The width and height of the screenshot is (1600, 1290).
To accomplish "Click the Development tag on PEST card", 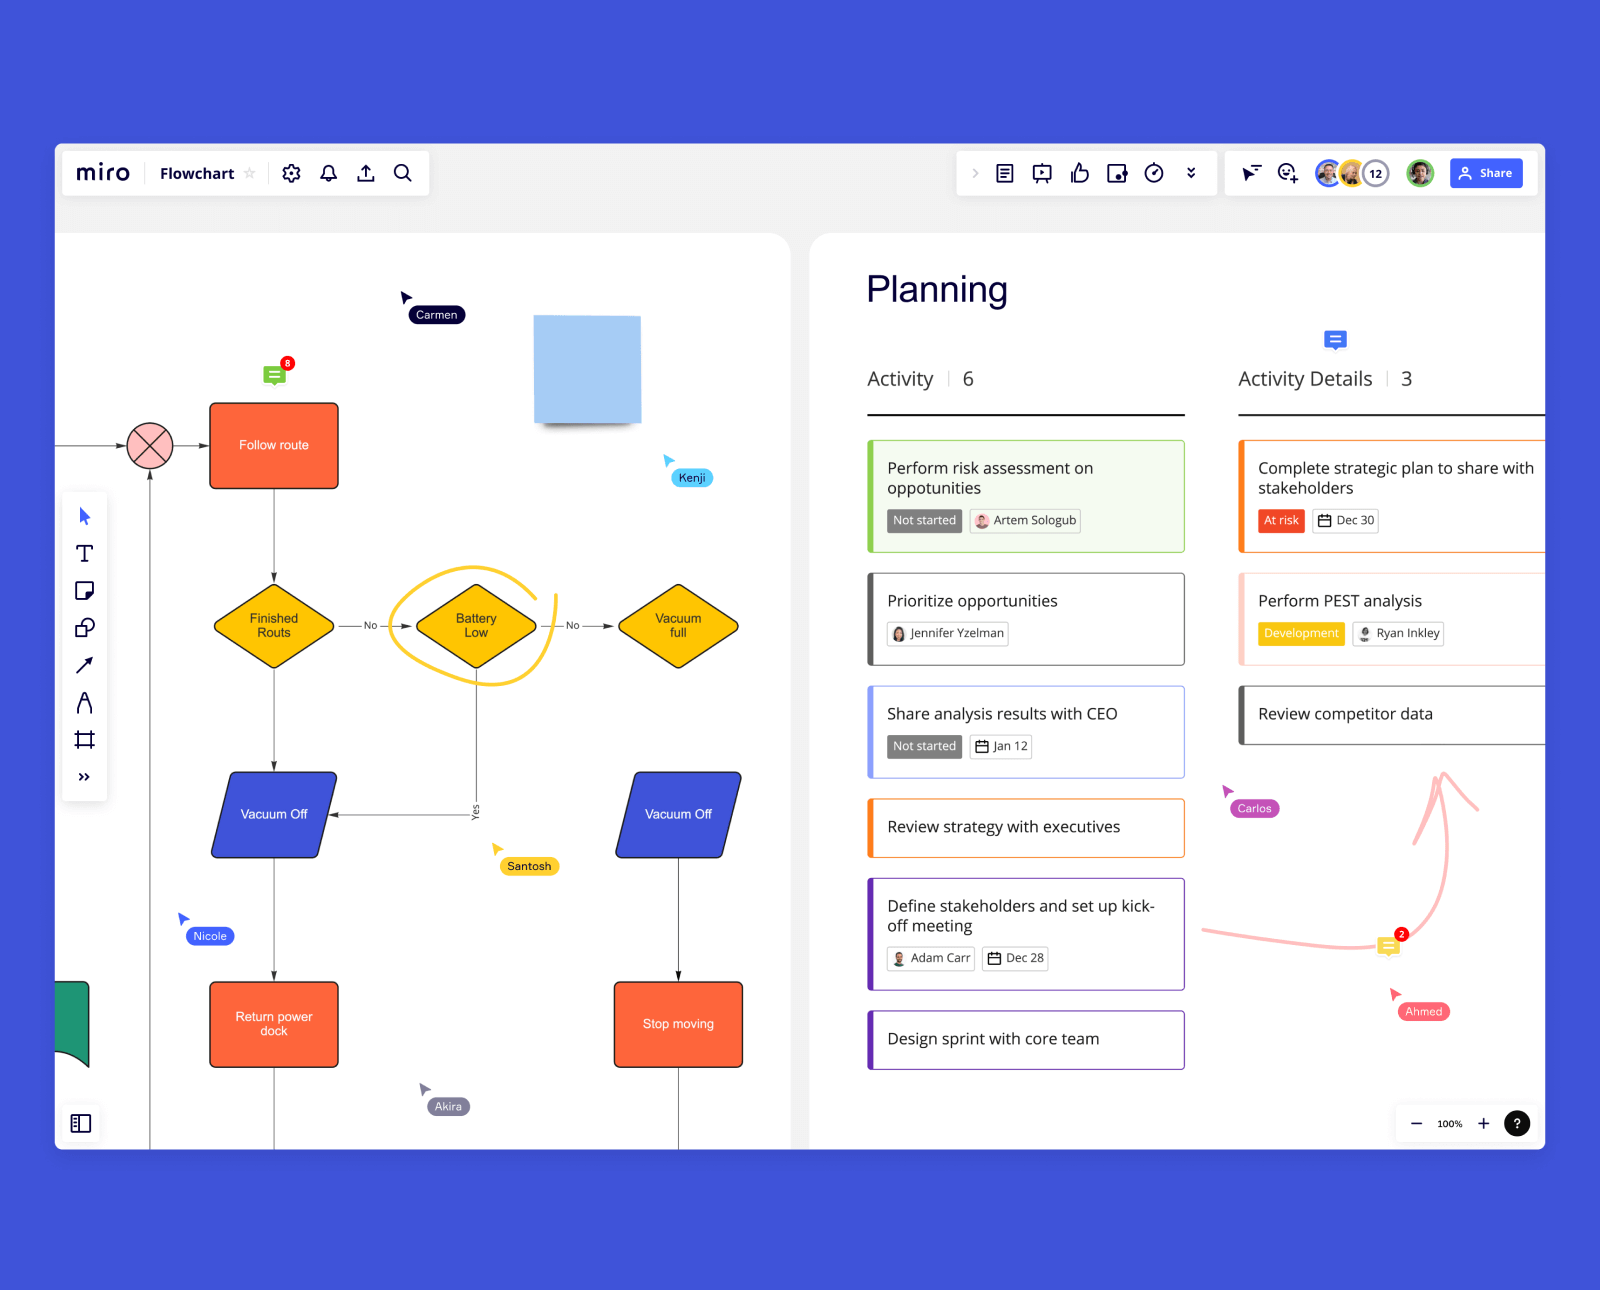I will 1301,633.
